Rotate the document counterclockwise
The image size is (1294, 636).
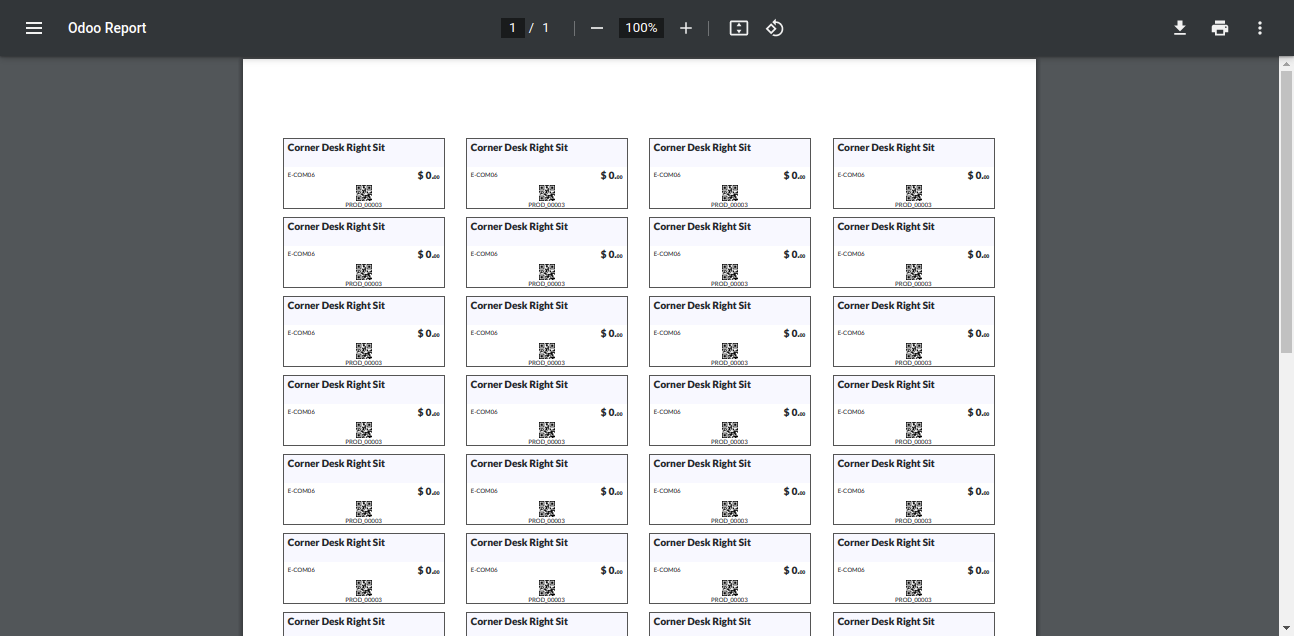tap(775, 28)
